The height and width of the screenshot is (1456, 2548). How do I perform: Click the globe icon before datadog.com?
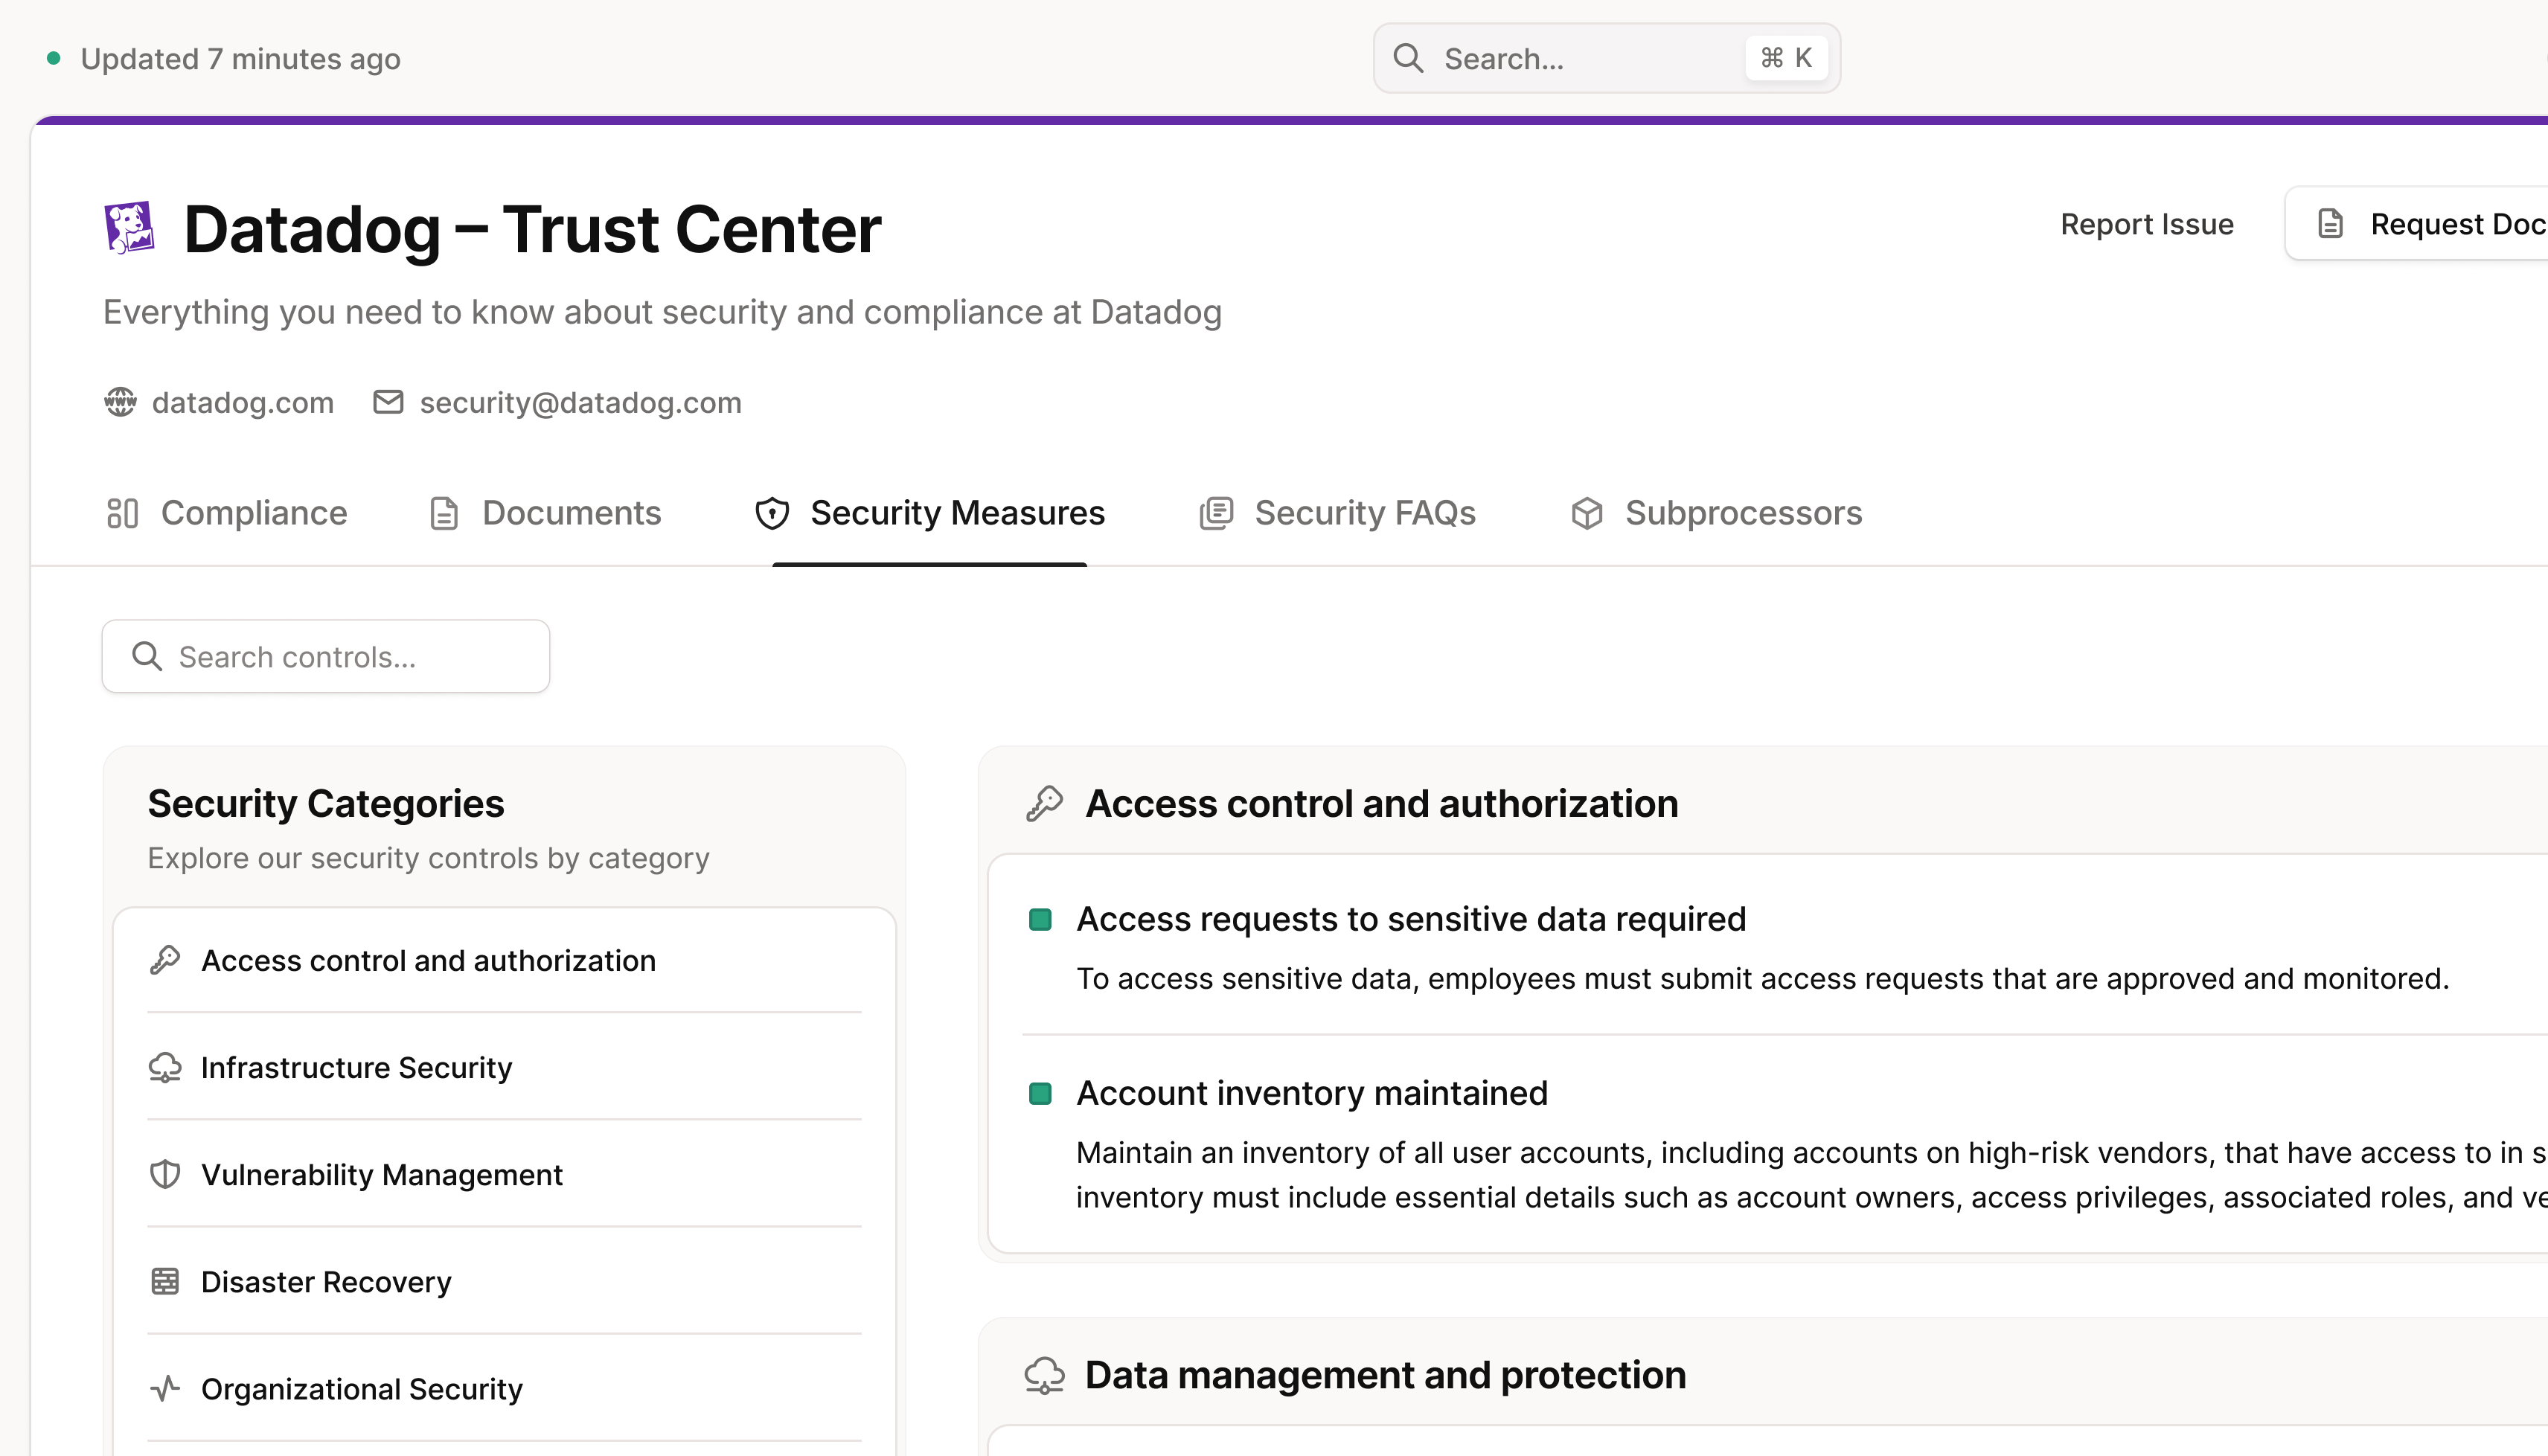[120, 402]
